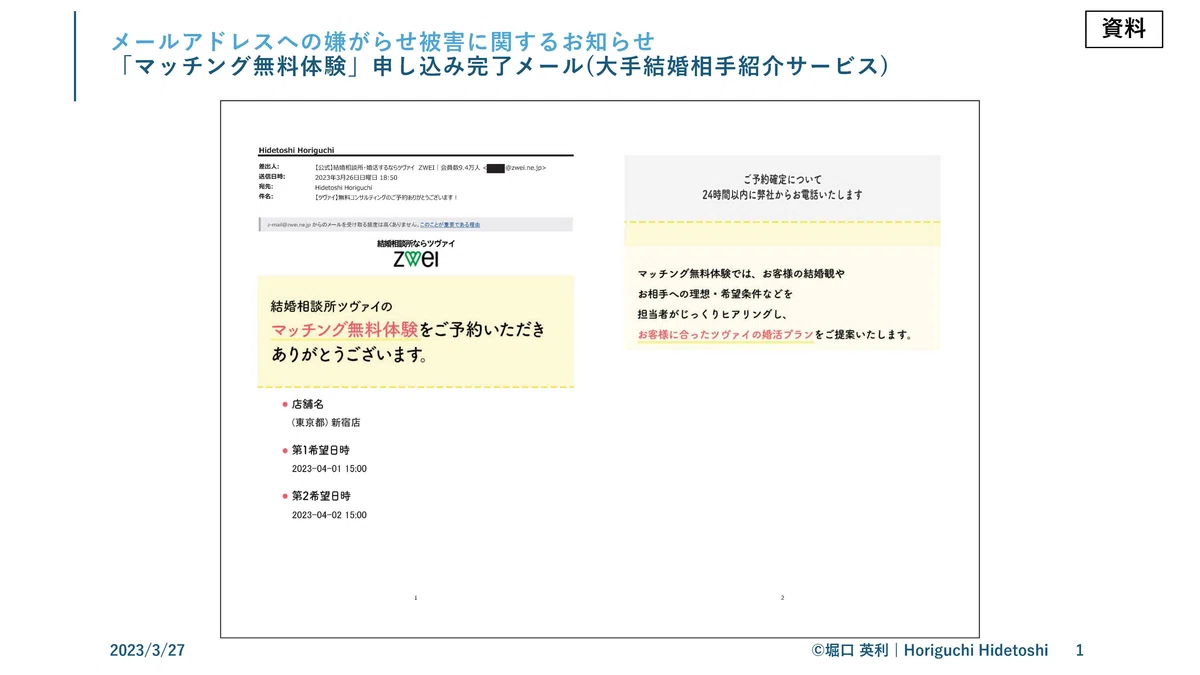Click the copyright ©堀口 英利｜Horiguchi Hidetoshi
1200x675 pixels.
tap(930, 650)
